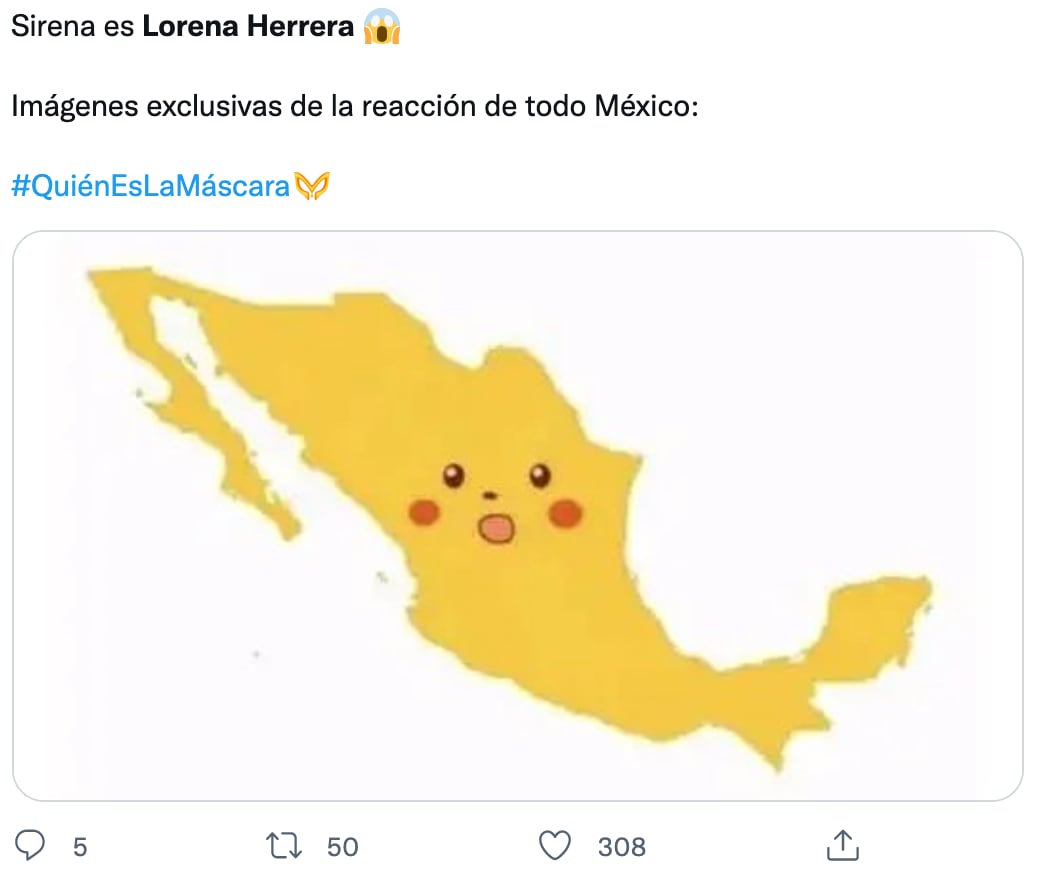Screen dimensions: 1046x890
Task: Click the retweet count of 50
Action: 342,847
